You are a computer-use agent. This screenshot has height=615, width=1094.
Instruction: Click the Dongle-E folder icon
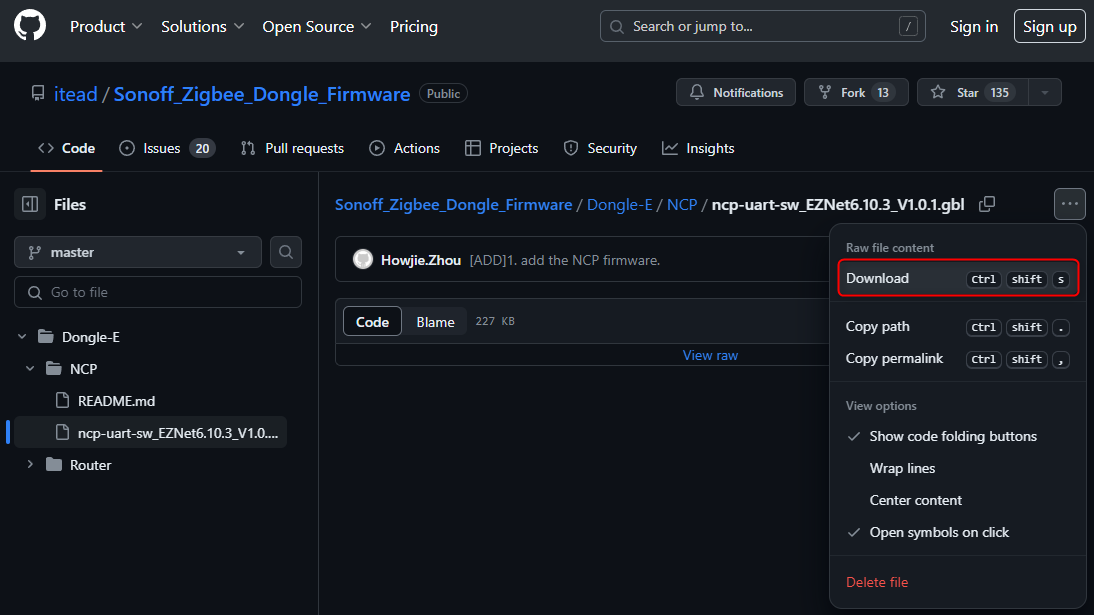(x=46, y=336)
